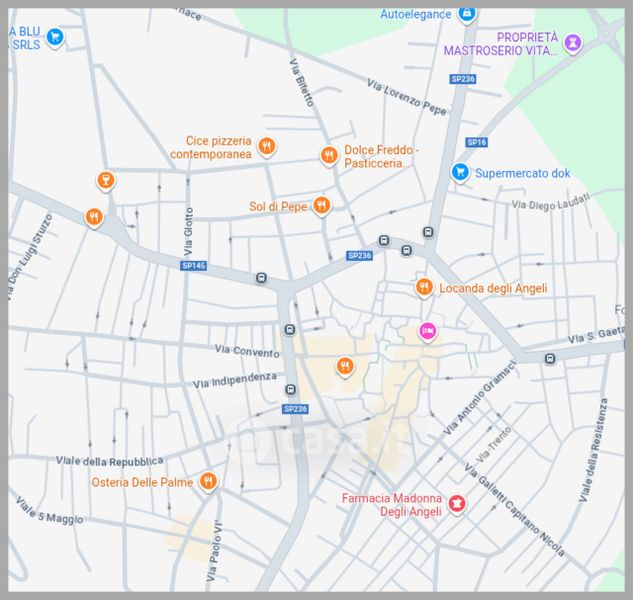
Task: Open the Farmacia Madonna Degli Angeli pharmacy icon
Action: (457, 504)
